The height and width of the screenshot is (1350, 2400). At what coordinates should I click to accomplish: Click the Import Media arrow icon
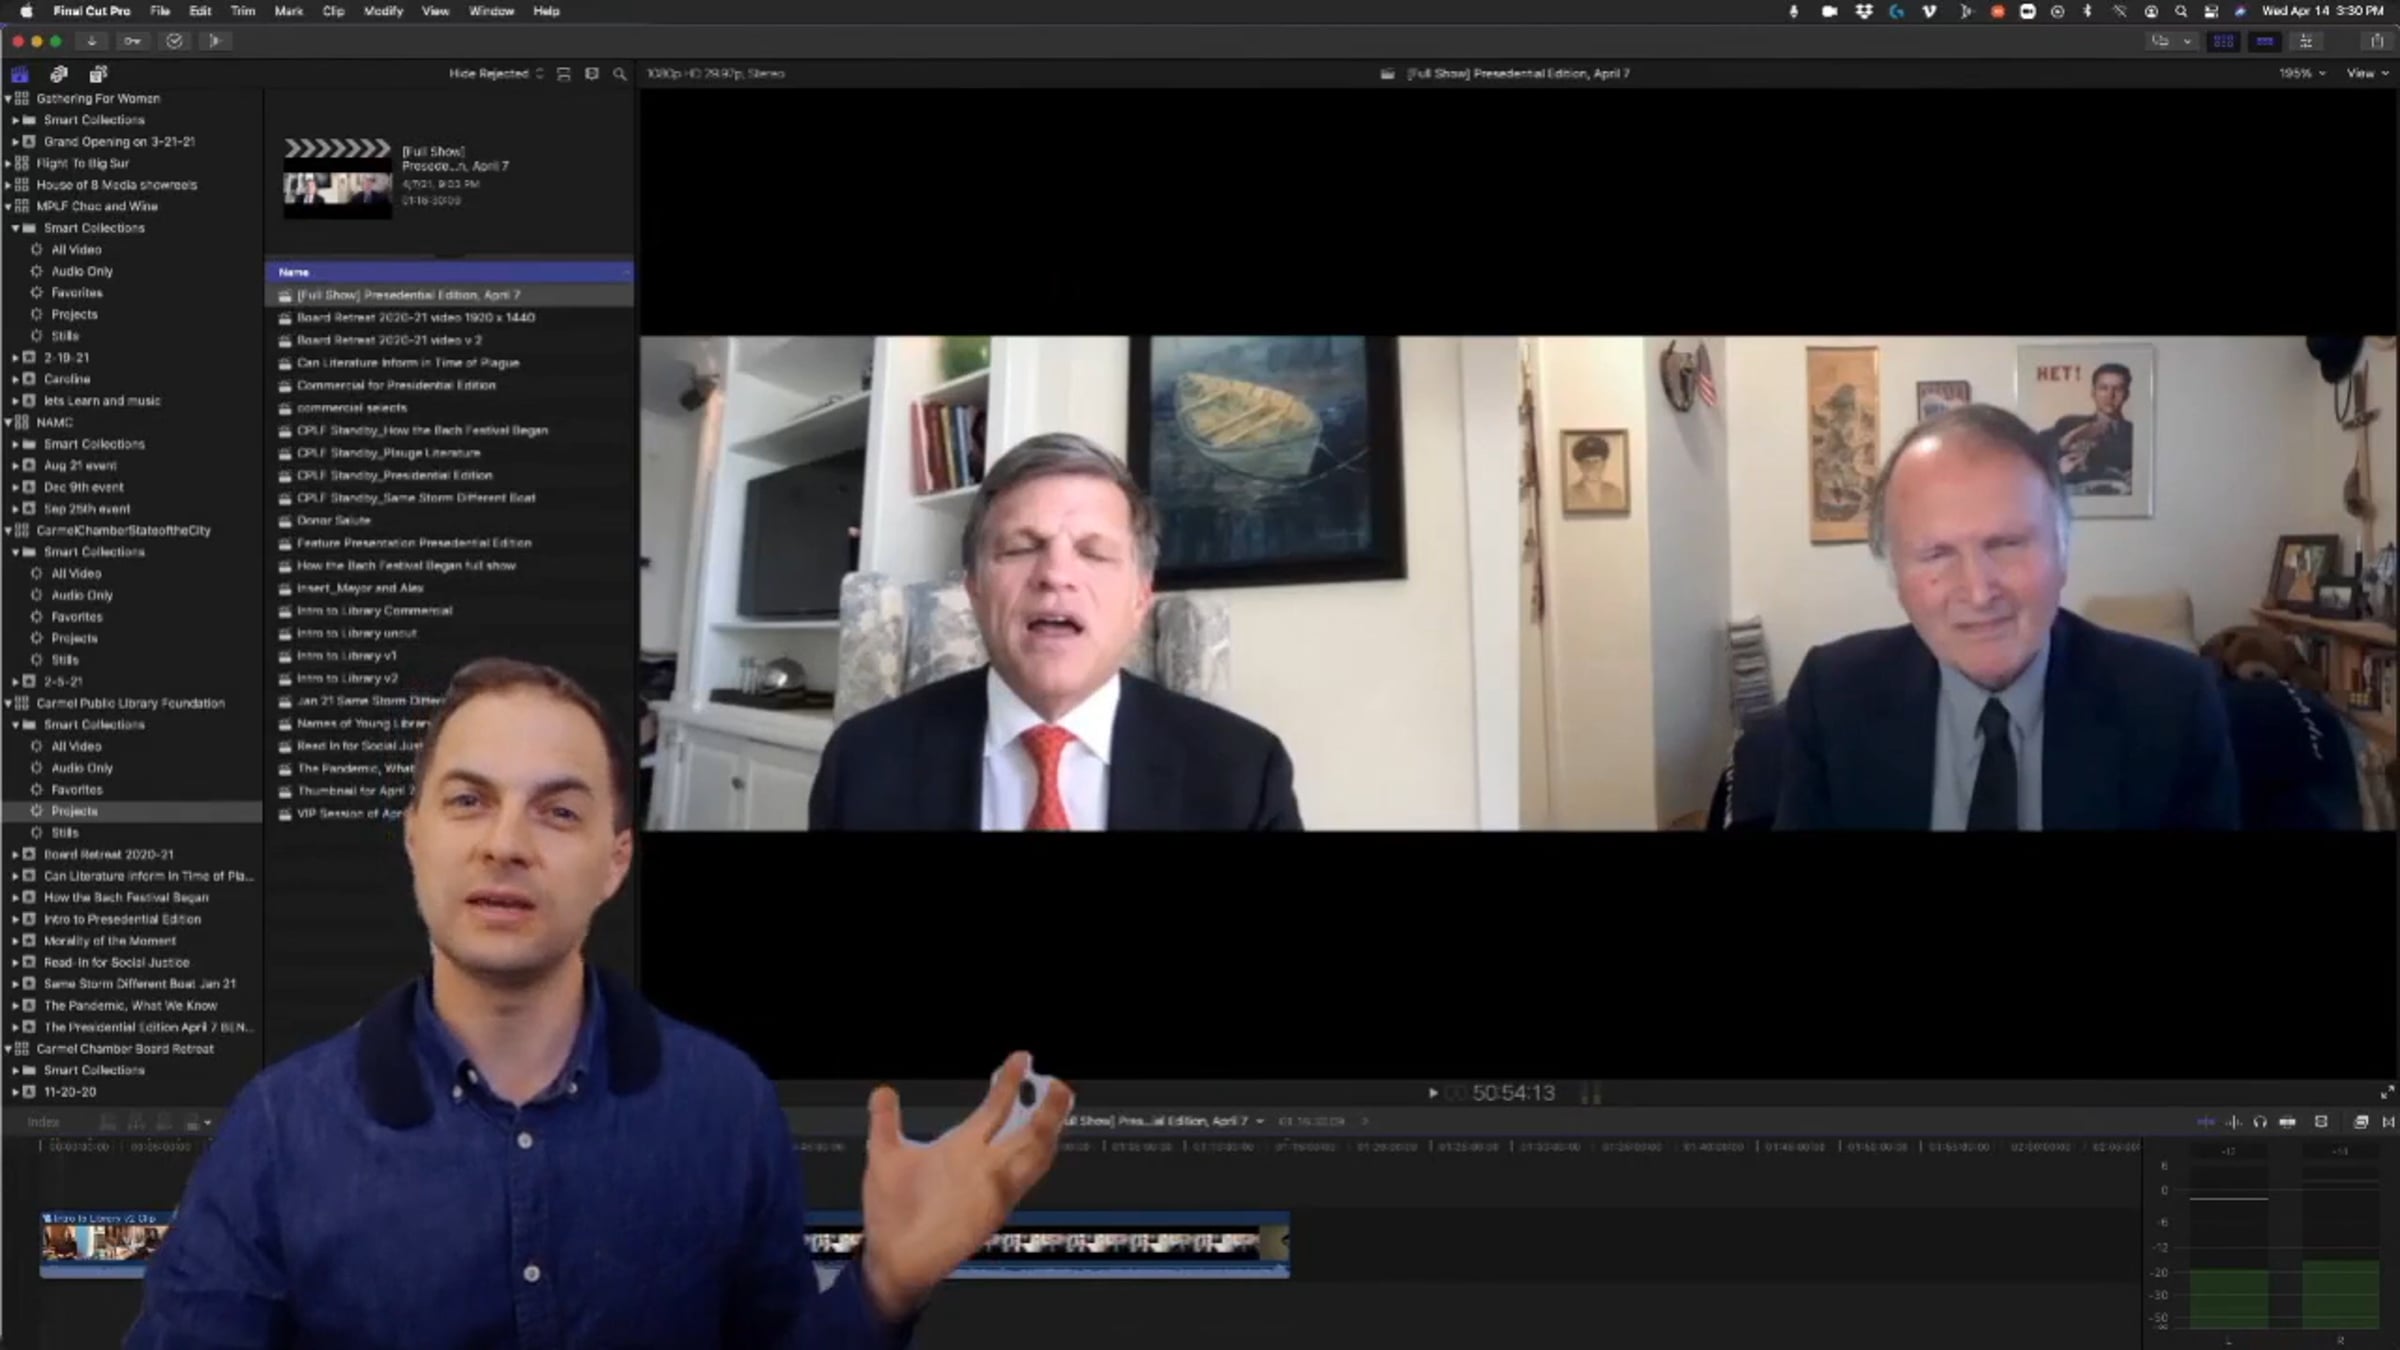91,41
